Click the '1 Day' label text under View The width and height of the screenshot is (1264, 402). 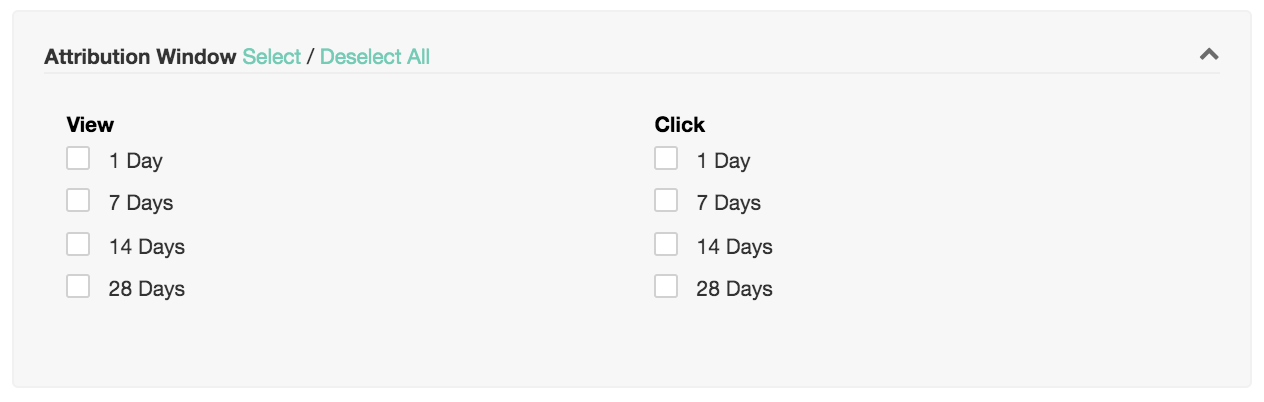135,161
